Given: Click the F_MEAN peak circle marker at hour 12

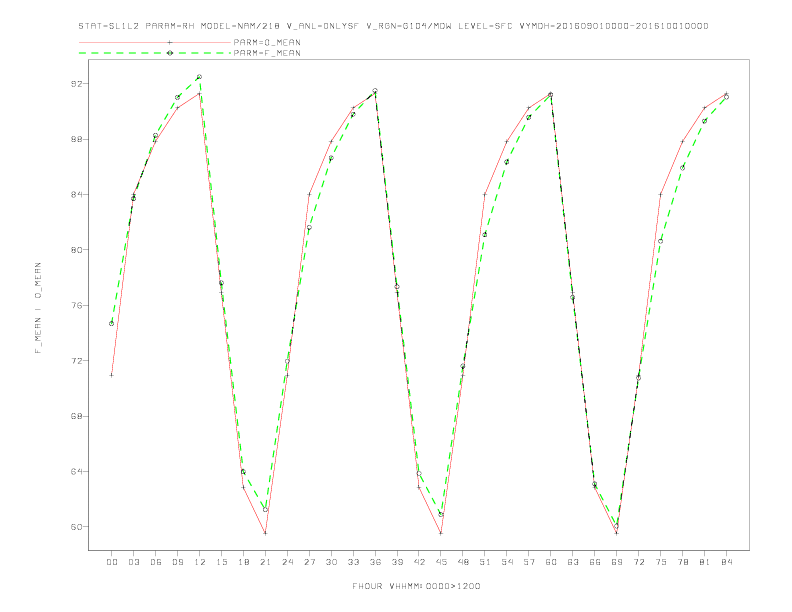Looking at the screenshot, I should click(200, 77).
